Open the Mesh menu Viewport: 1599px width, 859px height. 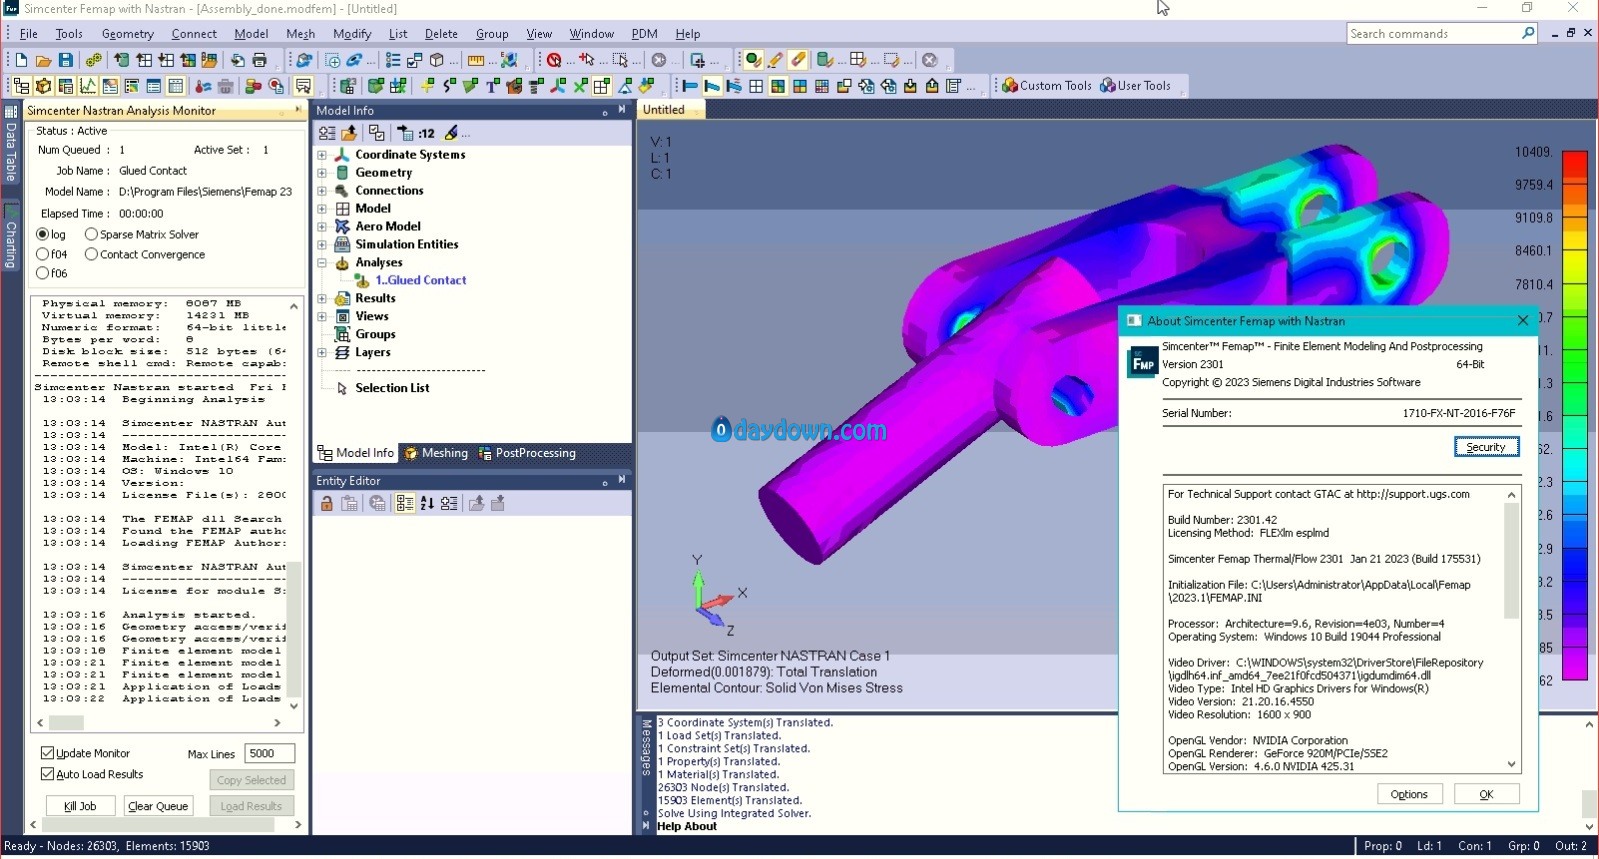[300, 34]
